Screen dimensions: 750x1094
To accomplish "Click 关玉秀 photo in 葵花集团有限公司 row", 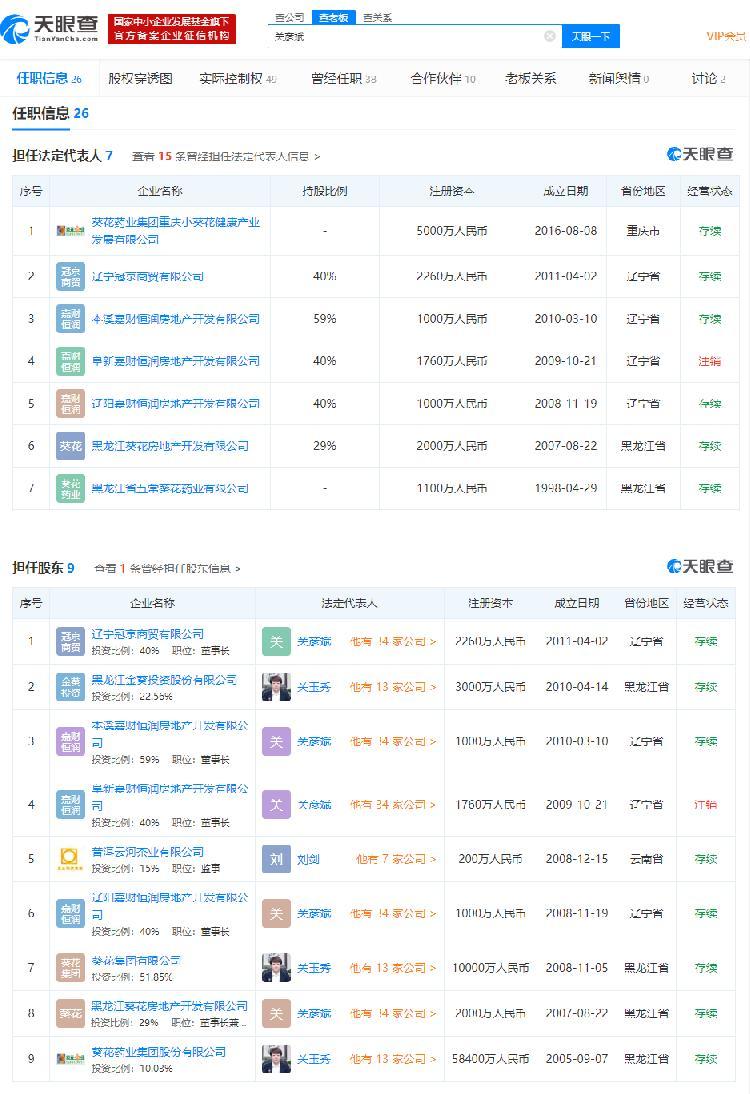I will [276, 968].
